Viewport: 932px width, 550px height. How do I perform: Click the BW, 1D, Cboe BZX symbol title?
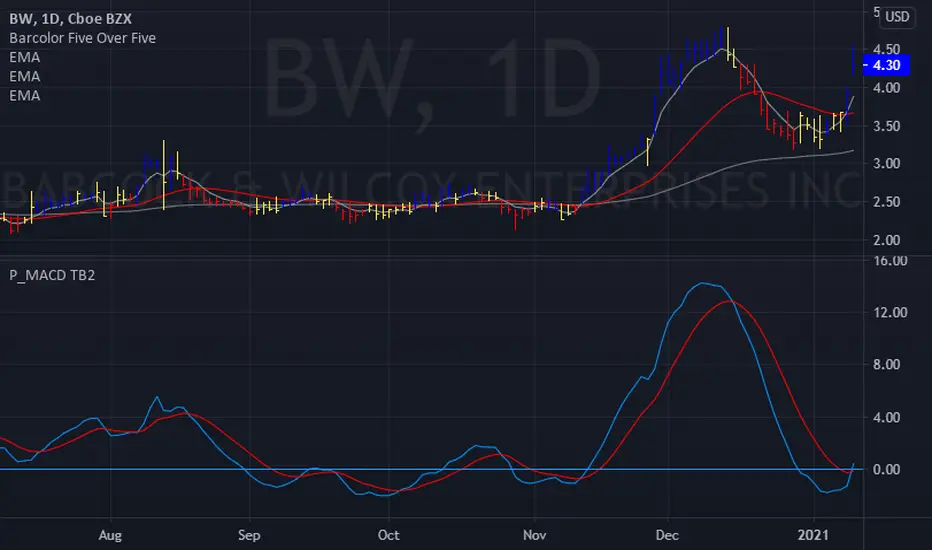point(70,19)
